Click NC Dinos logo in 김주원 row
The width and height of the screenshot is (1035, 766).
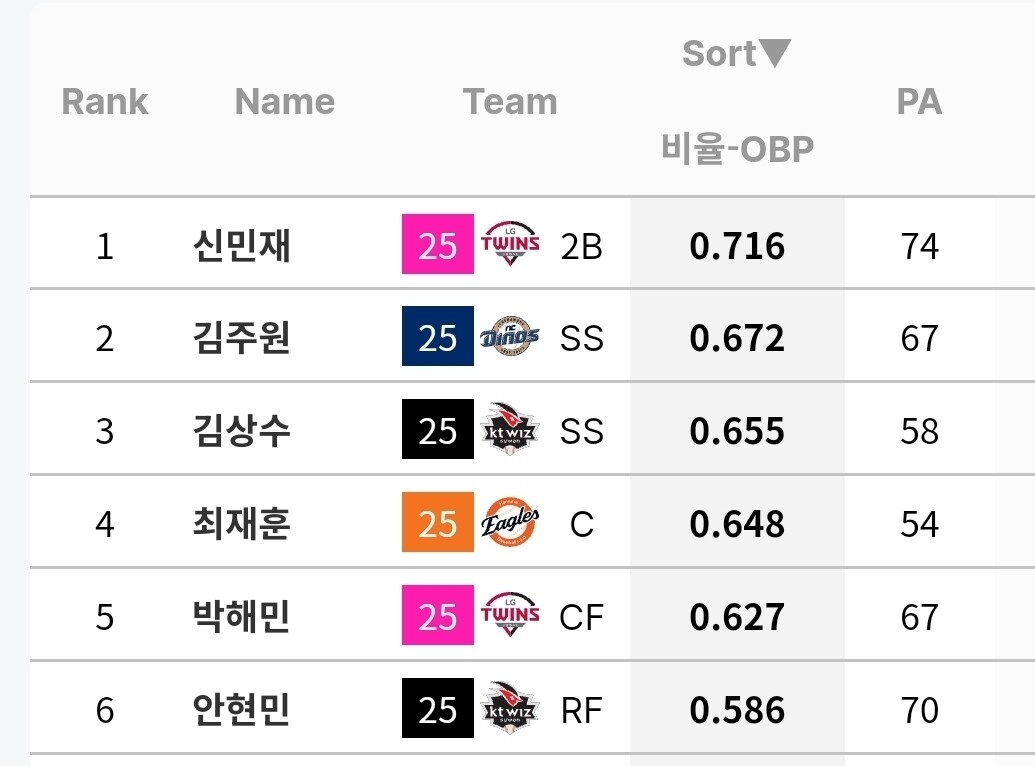pyautogui.click(x=510, y=337)
